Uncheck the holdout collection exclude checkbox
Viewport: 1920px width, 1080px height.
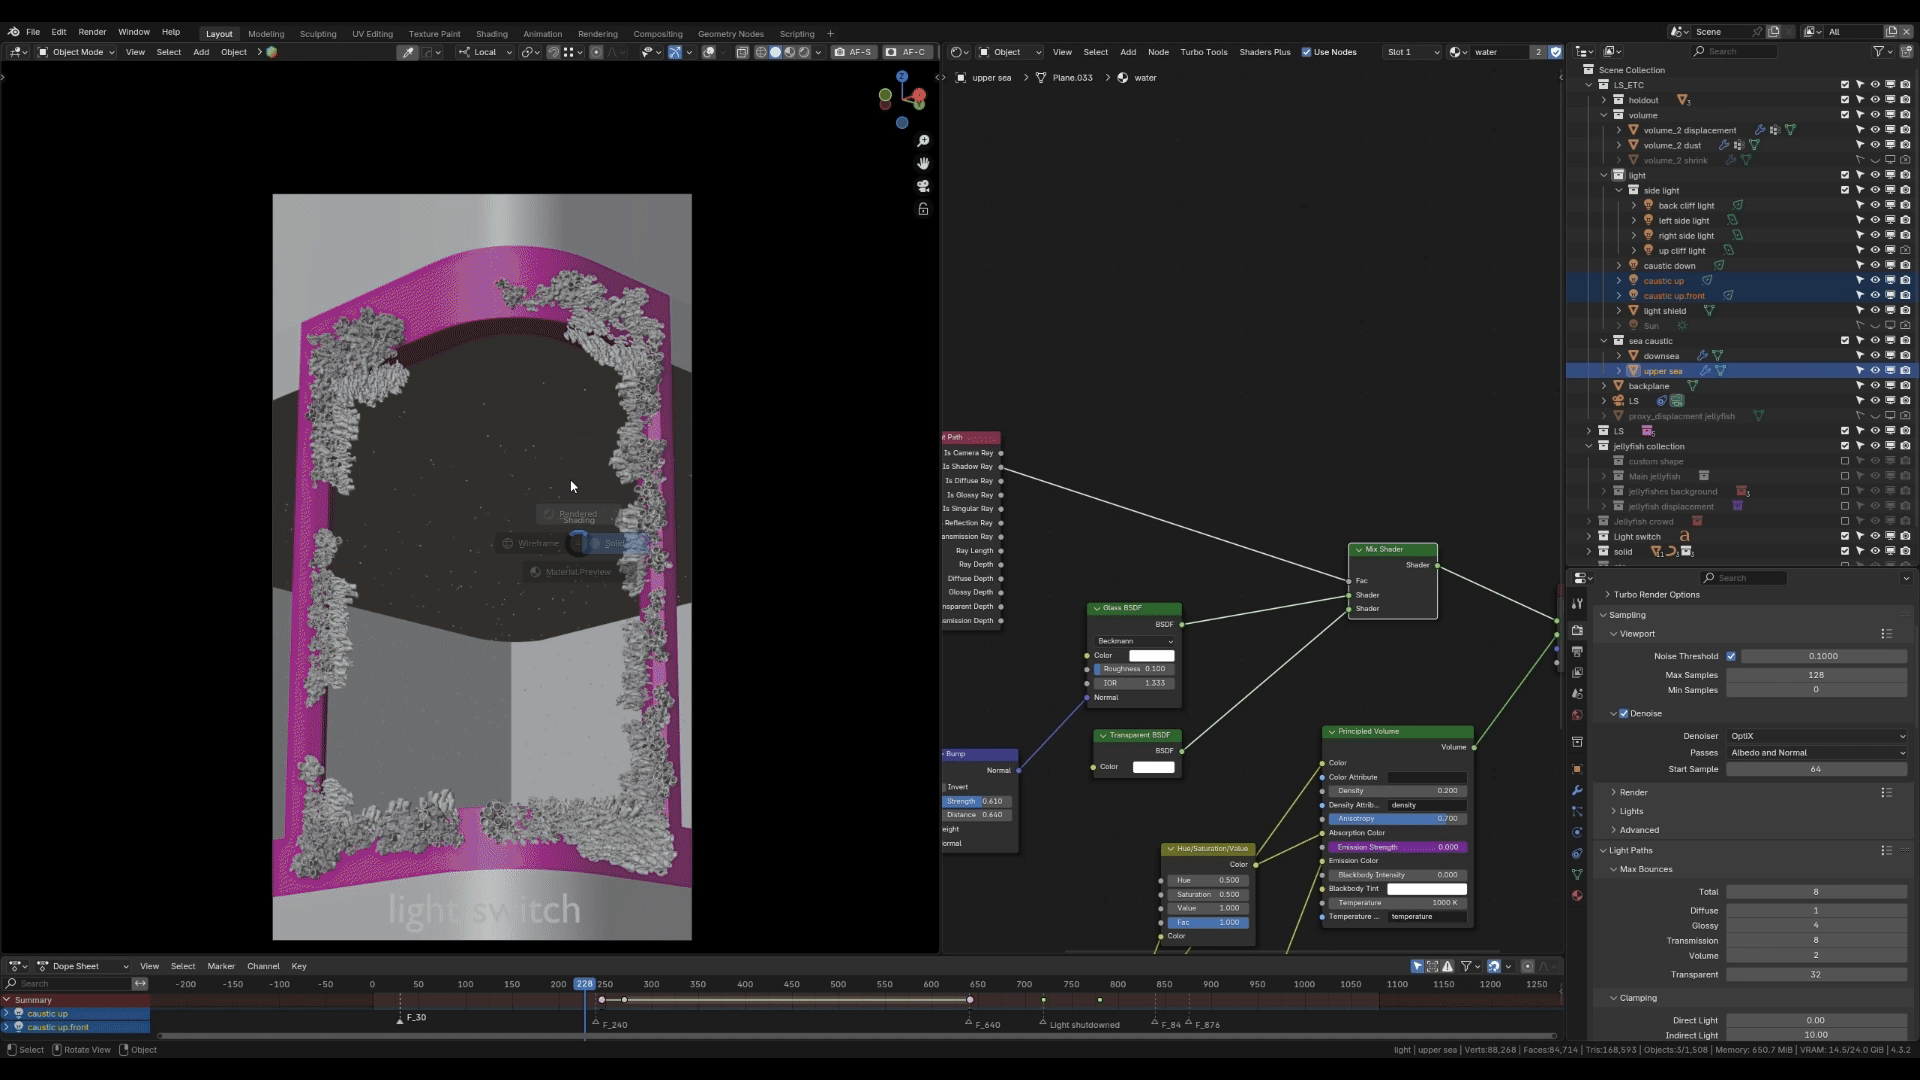[x=1845, y=100]
